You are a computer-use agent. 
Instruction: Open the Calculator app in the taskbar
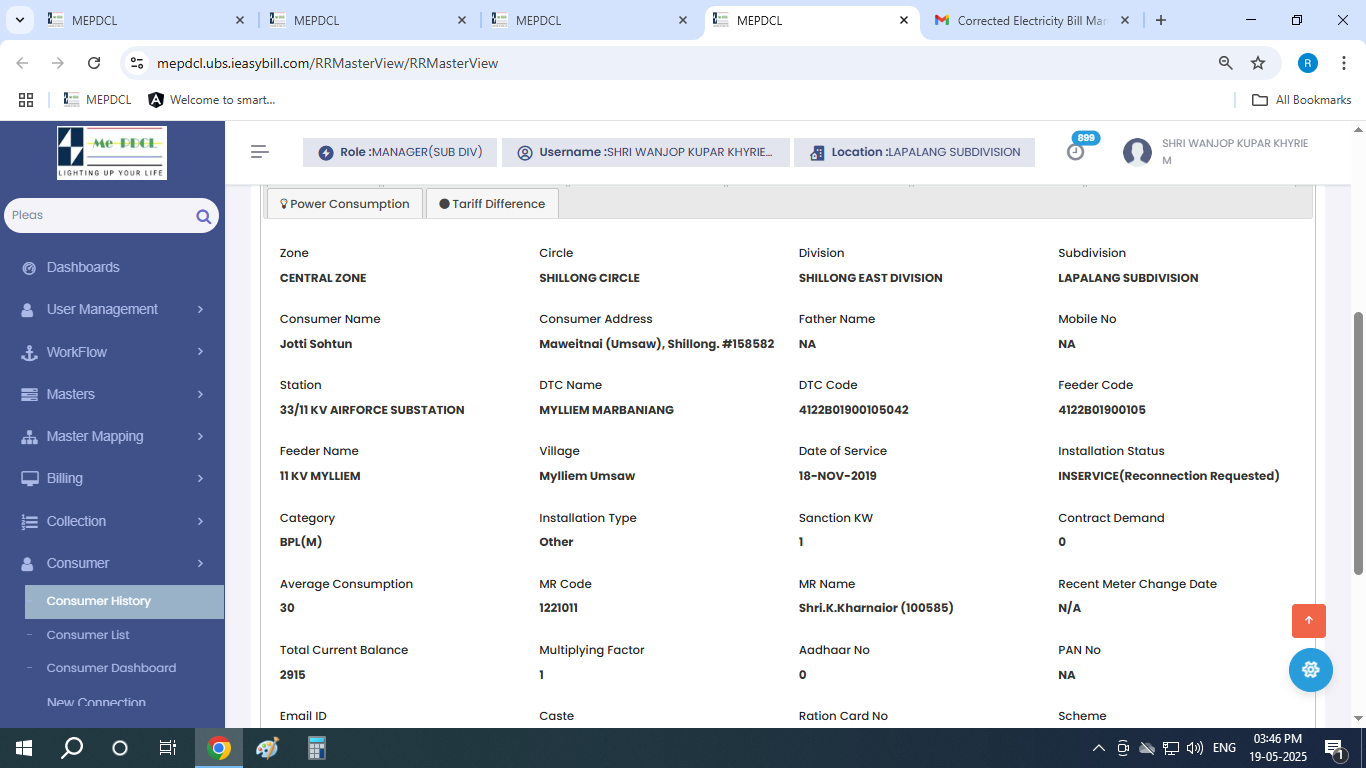[x=316, y=748]
